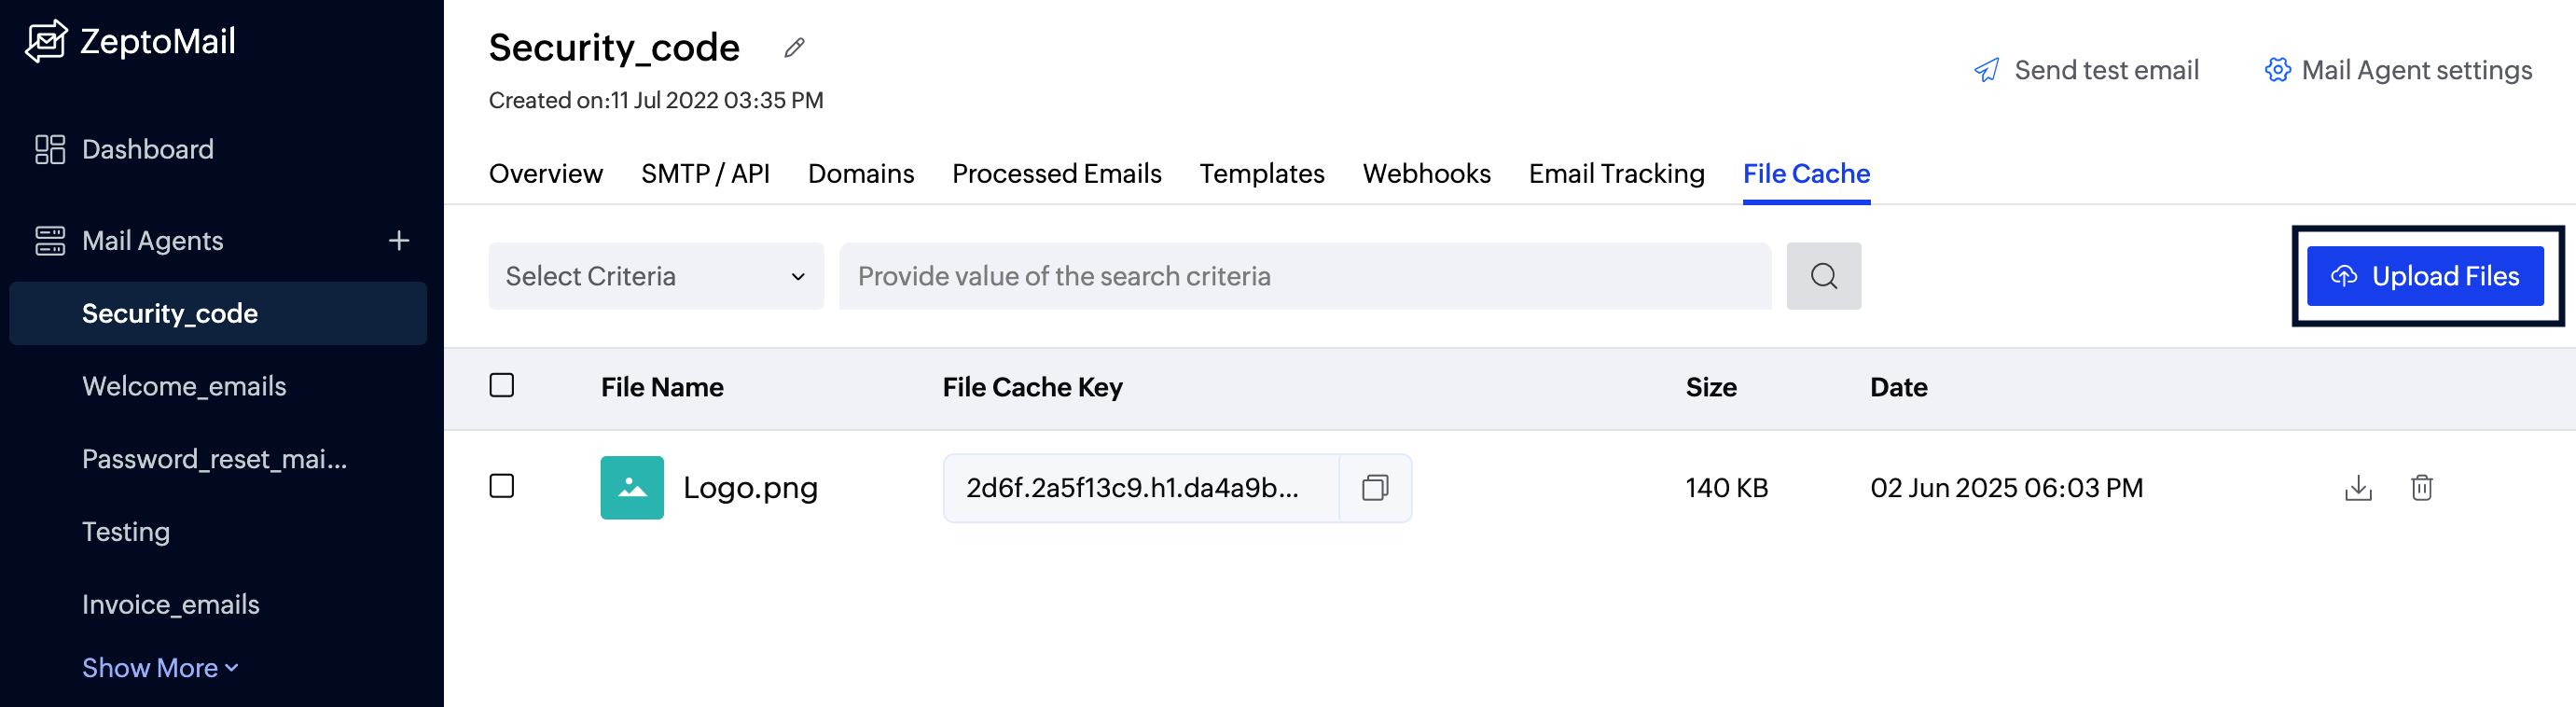Click the Logo.png image thumbnail
The image size is (2576, 707).
[x=632, y=488]
